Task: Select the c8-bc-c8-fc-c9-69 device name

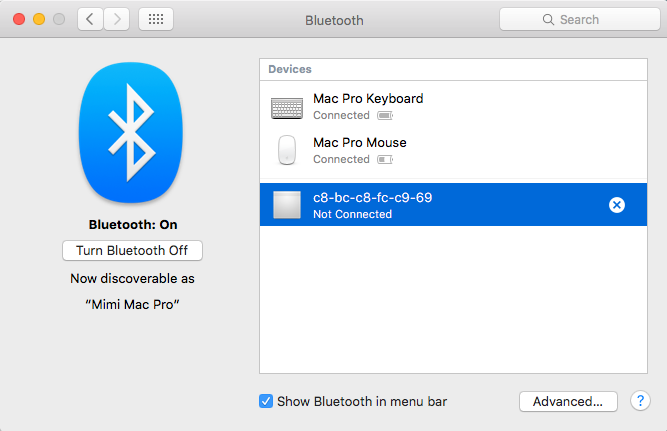Action: coord(373,198)
